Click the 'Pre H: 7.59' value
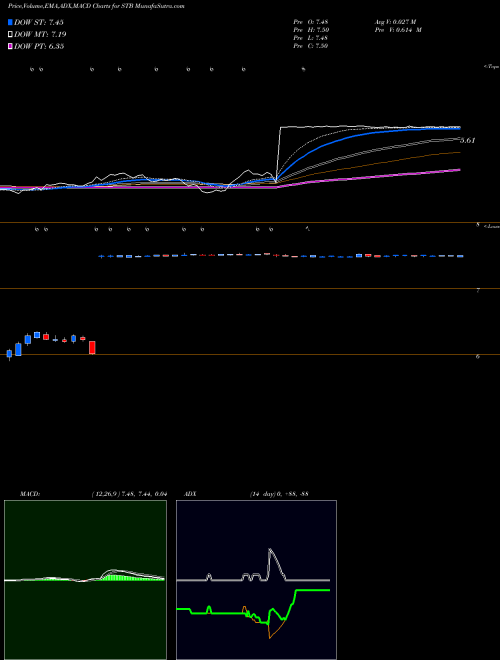500x660 pixels. click(x=311, y=30)
